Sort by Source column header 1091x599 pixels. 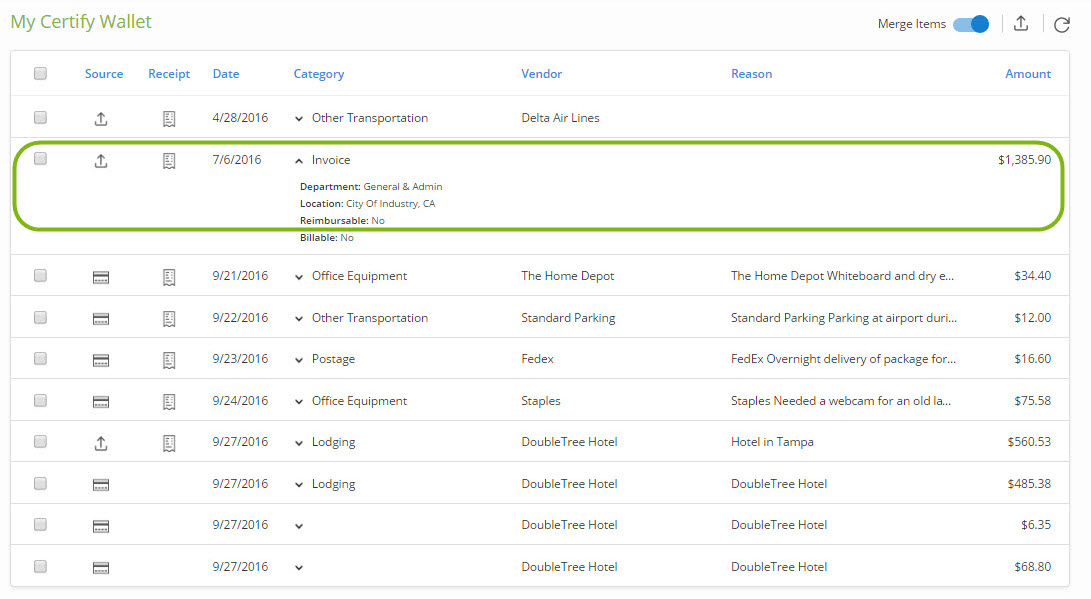pos(104,74)
